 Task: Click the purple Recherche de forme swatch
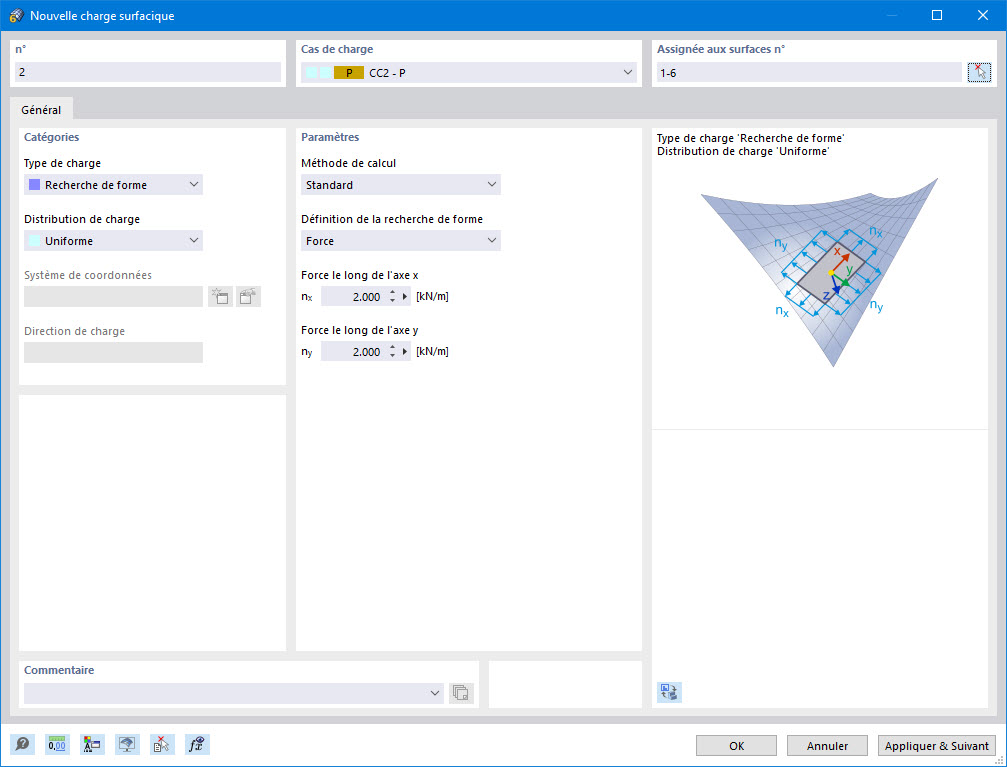[x=35, y=185]
